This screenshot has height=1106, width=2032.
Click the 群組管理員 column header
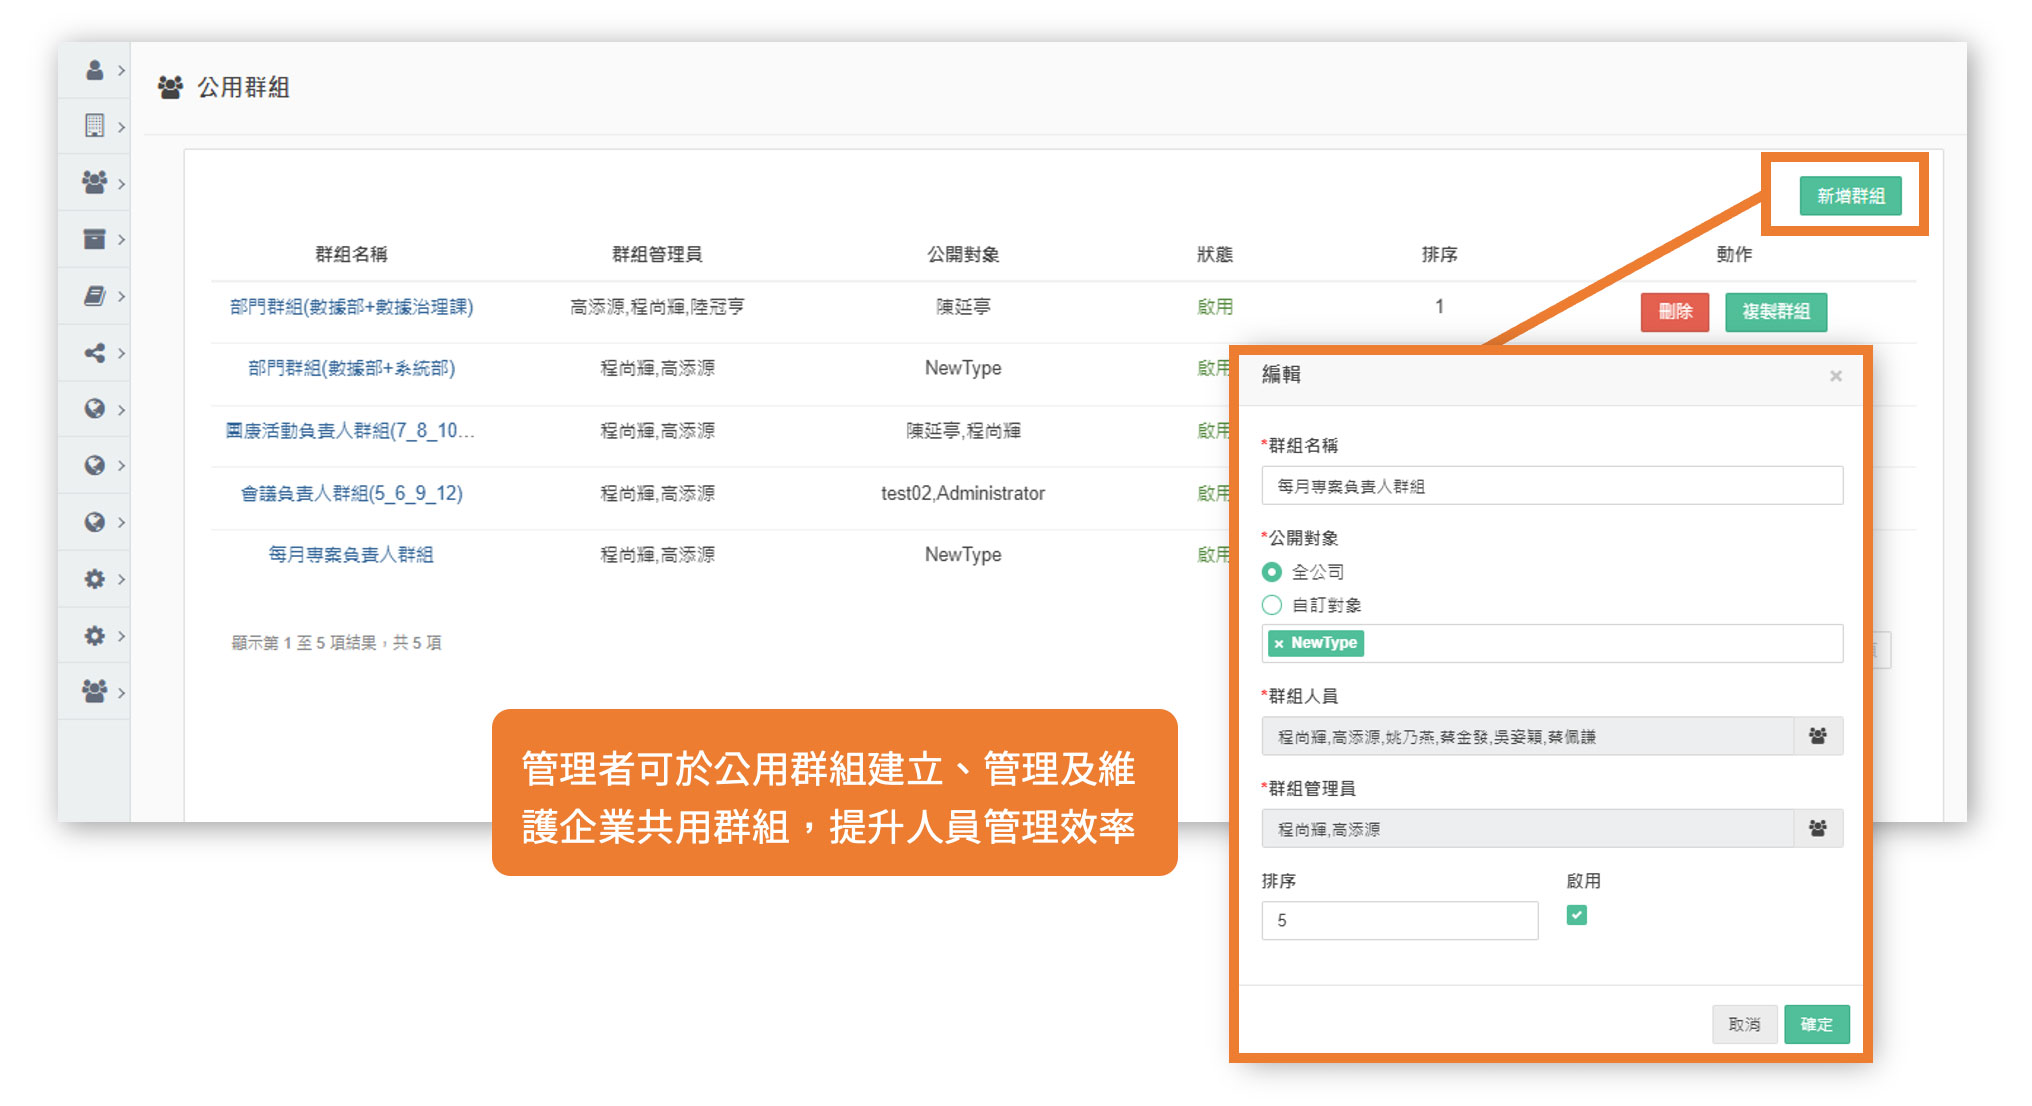click(657, 254)
